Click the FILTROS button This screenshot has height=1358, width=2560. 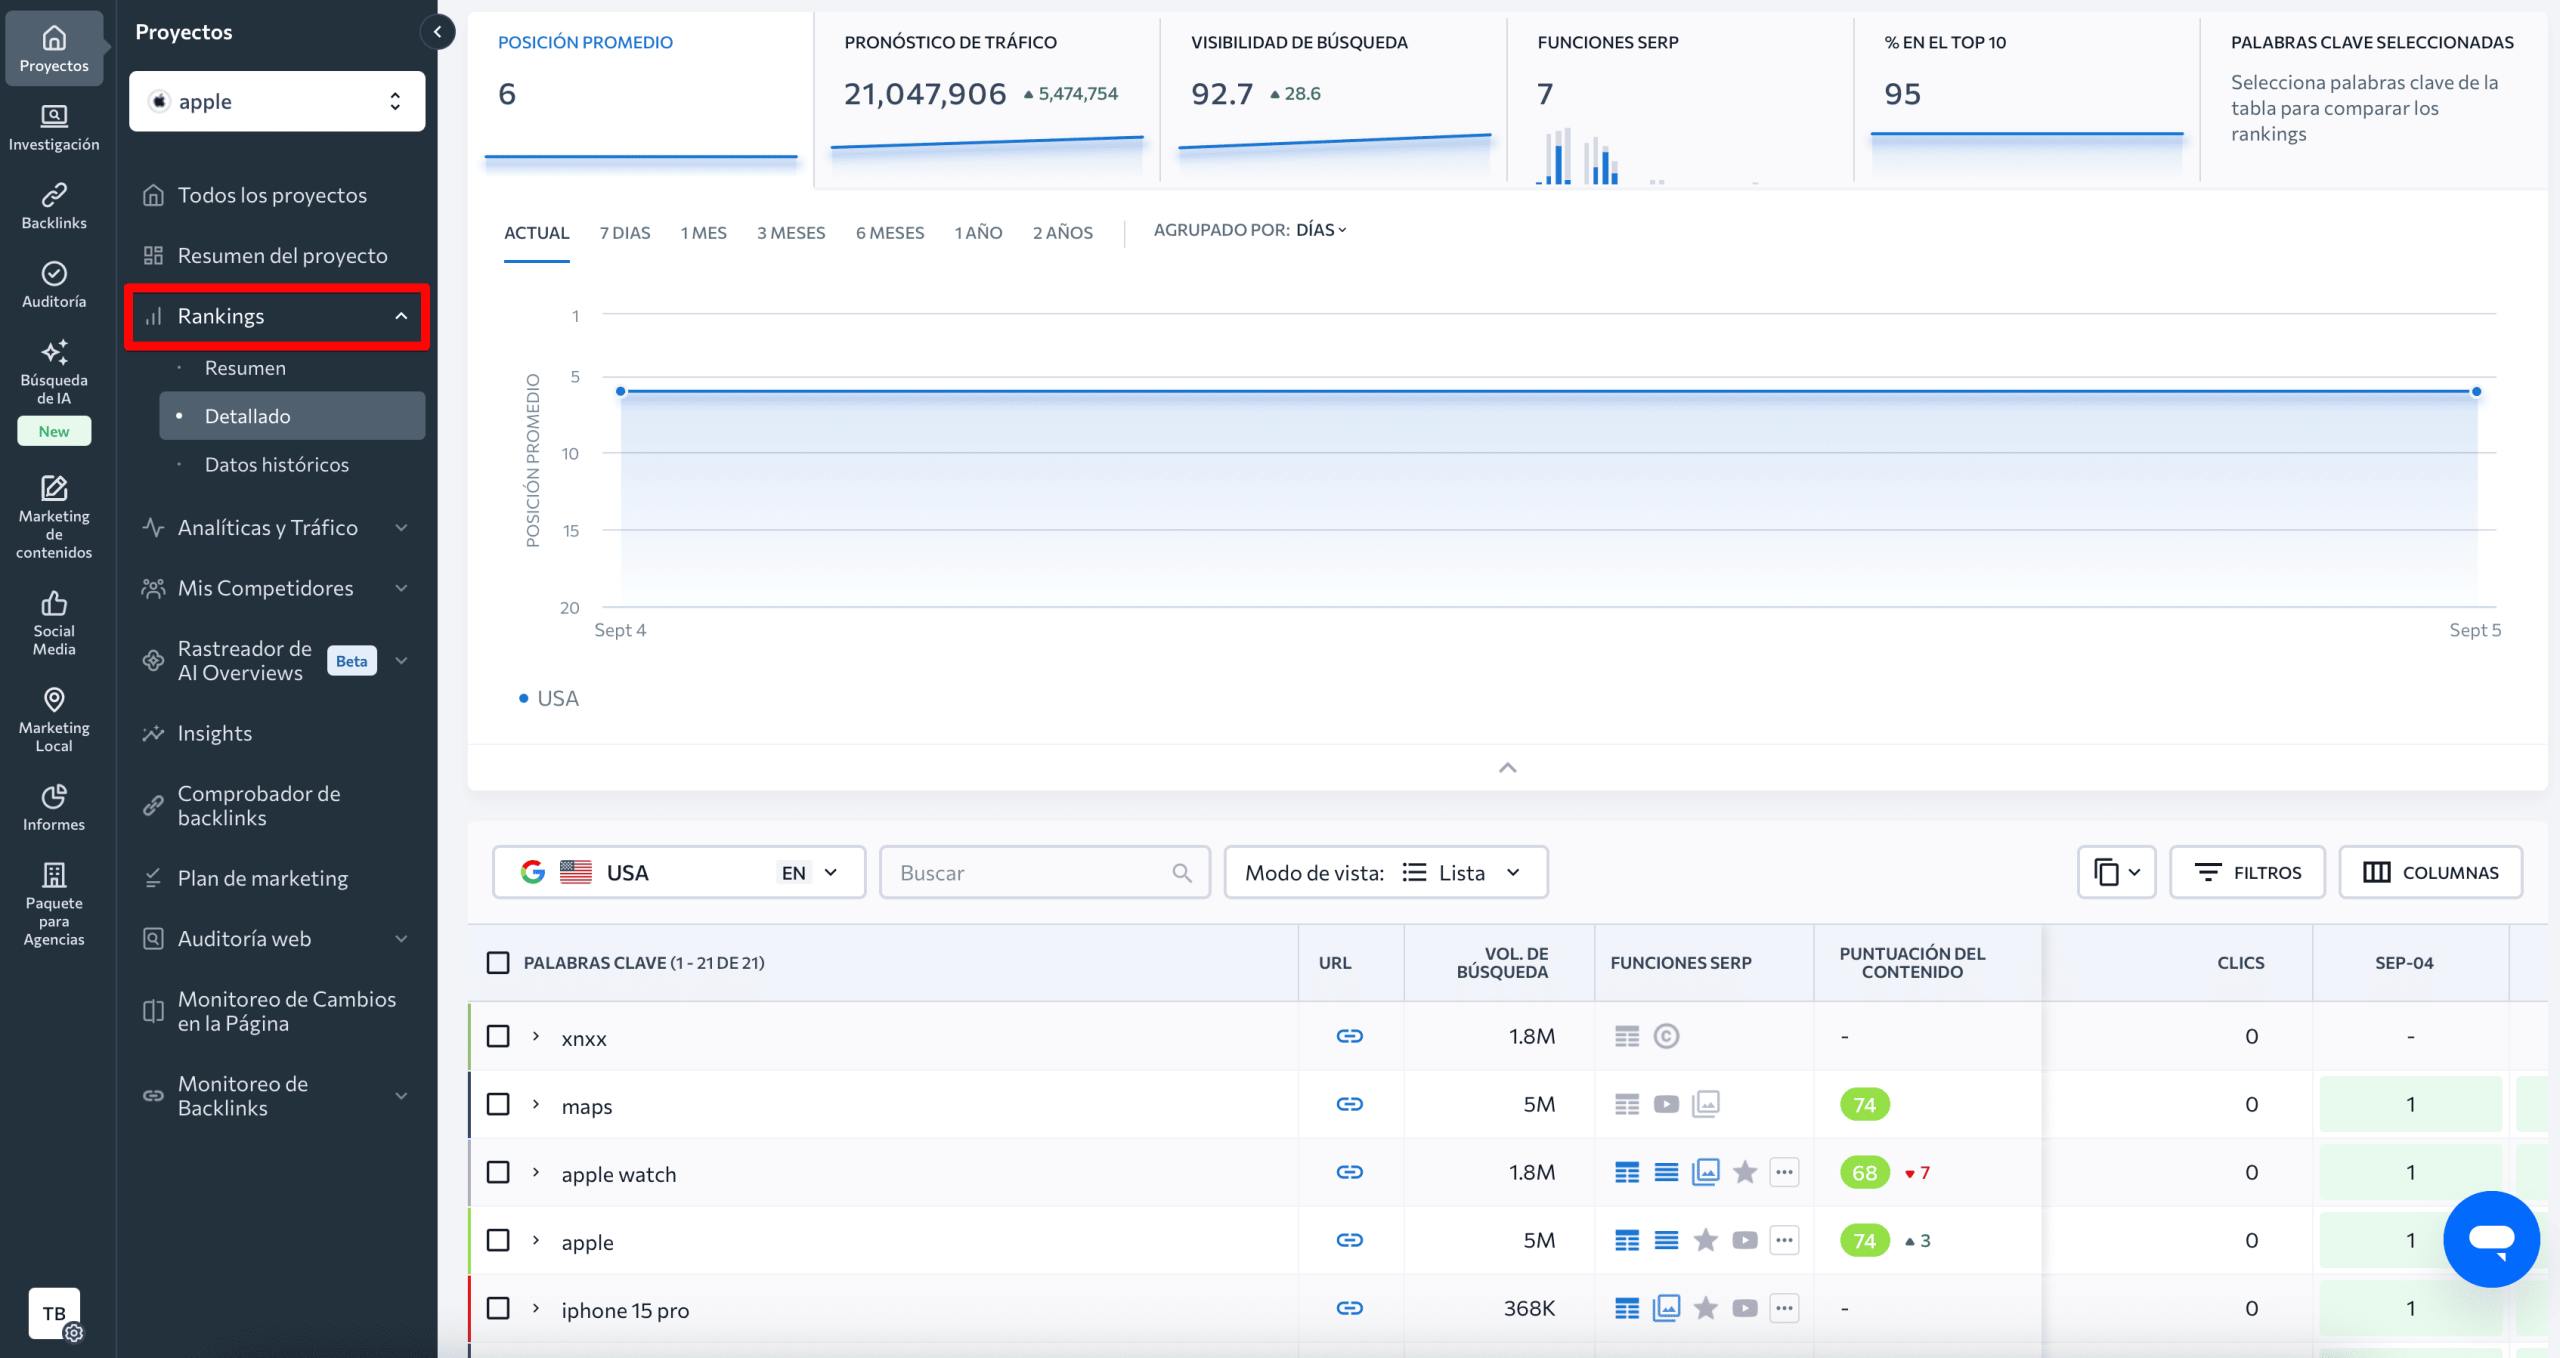click(x=2247, y=872)
